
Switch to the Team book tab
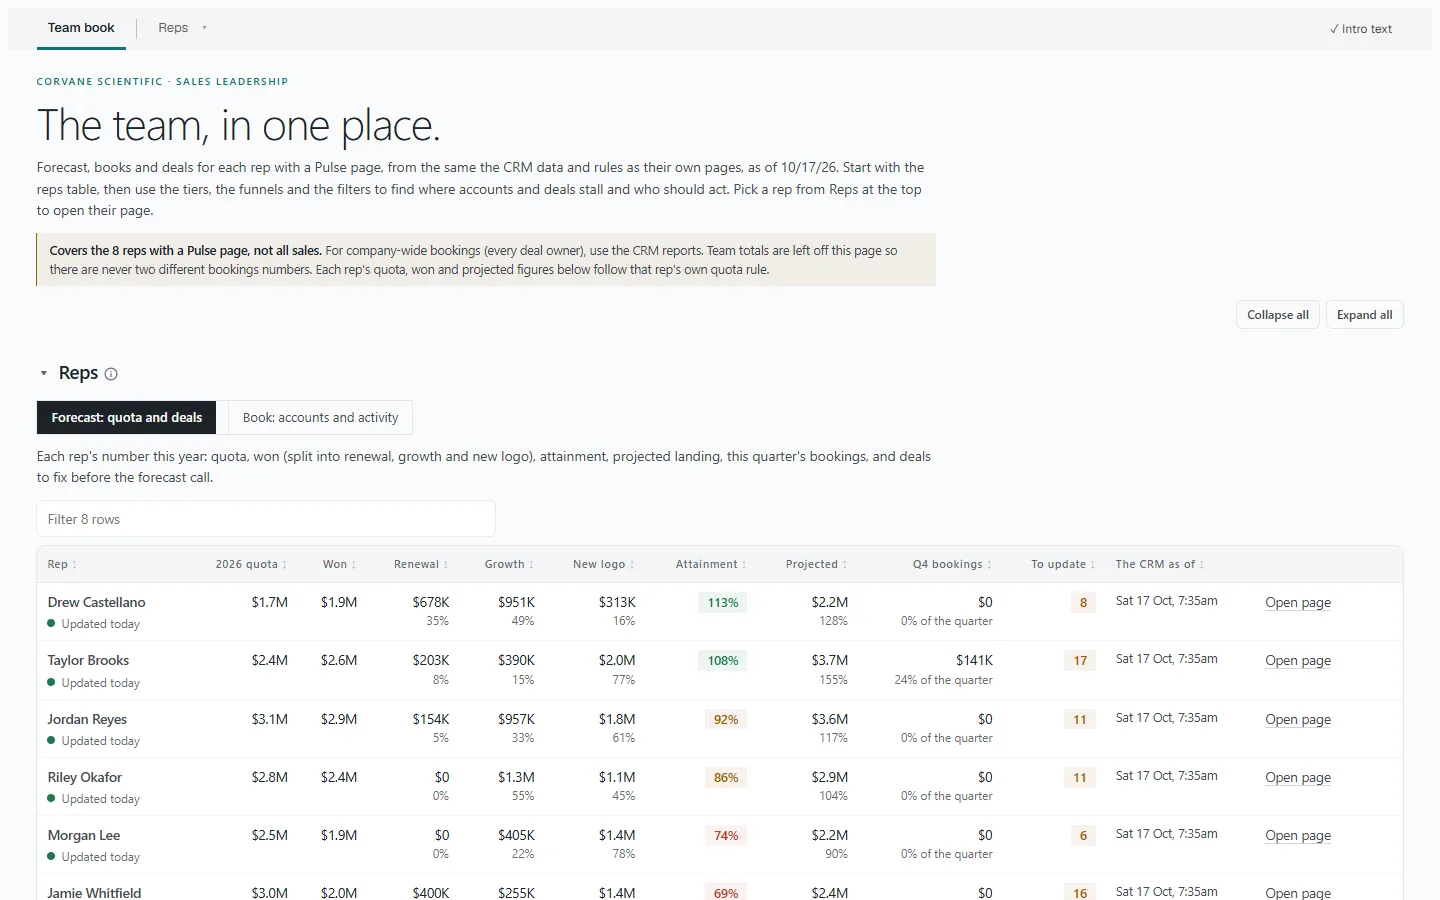81,28
